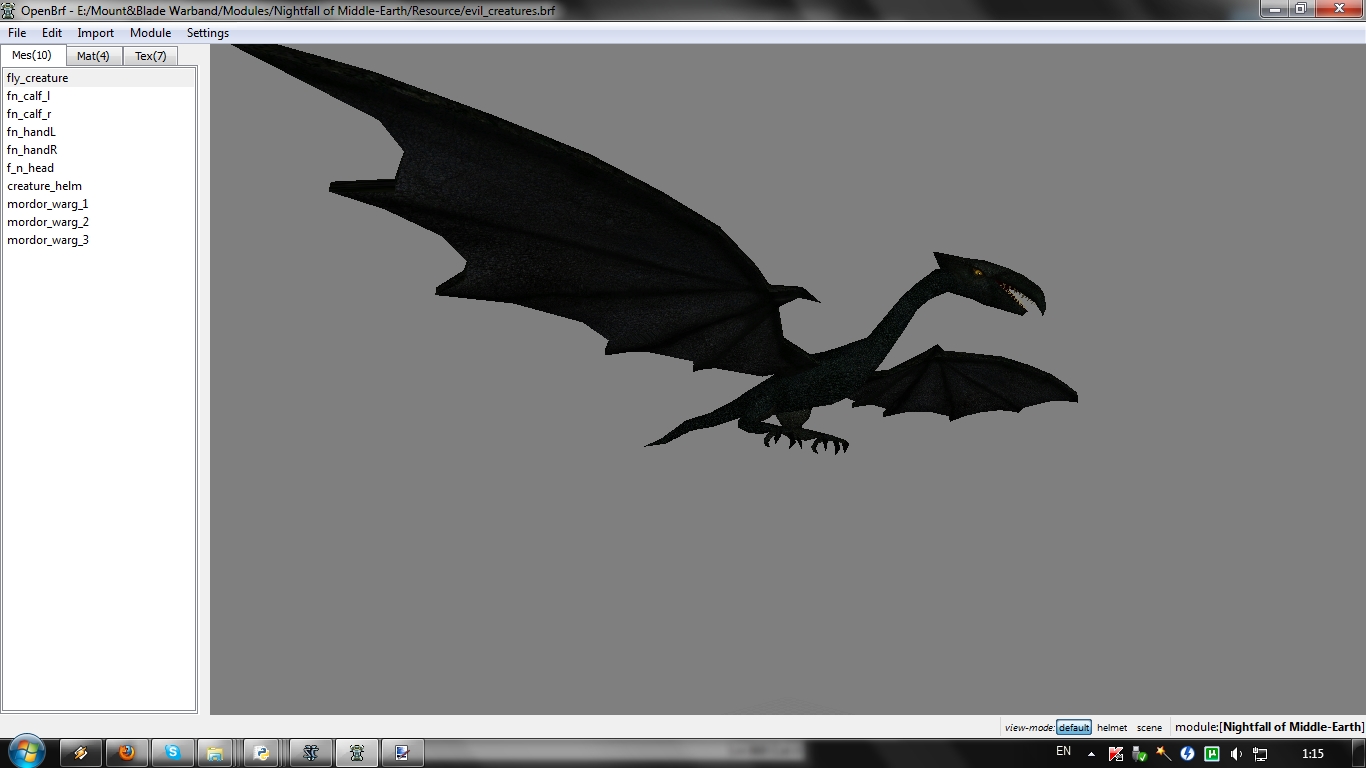Open the File menu
Viewport: 1366px width, 768px height.
click(17, 33)
